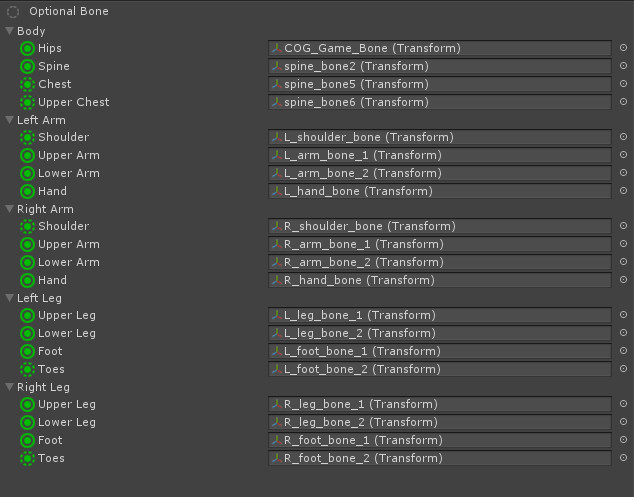
Task: Select the L_shoulder_bone transform field
Action: 440,137
